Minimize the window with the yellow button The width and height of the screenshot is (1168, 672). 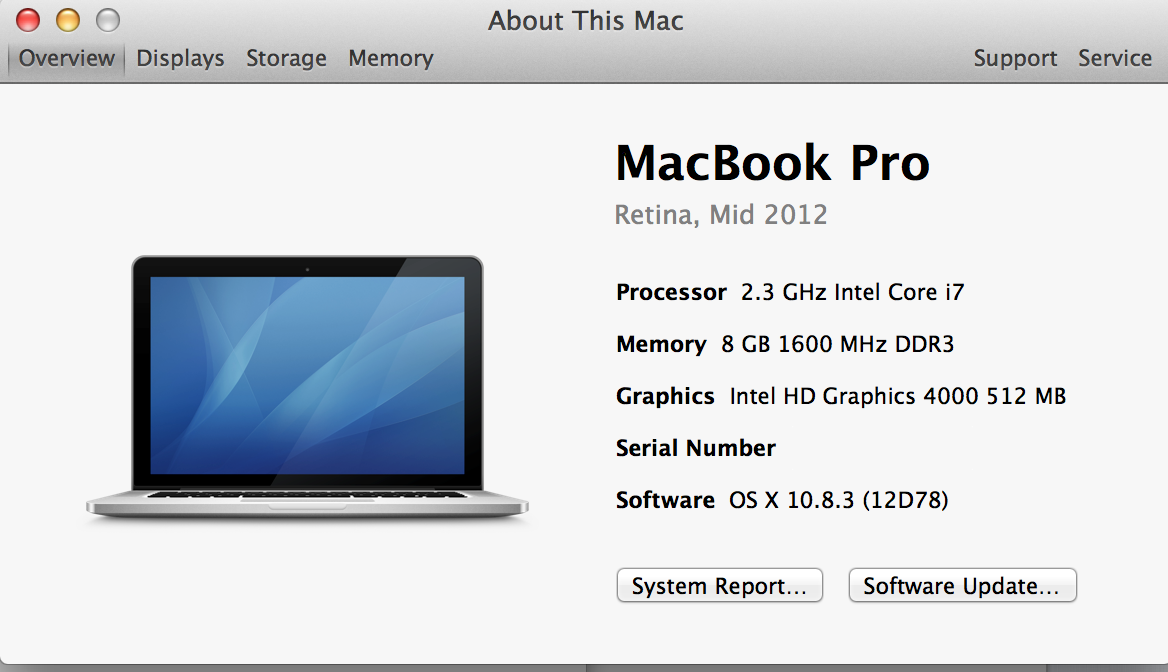(68, 20)
